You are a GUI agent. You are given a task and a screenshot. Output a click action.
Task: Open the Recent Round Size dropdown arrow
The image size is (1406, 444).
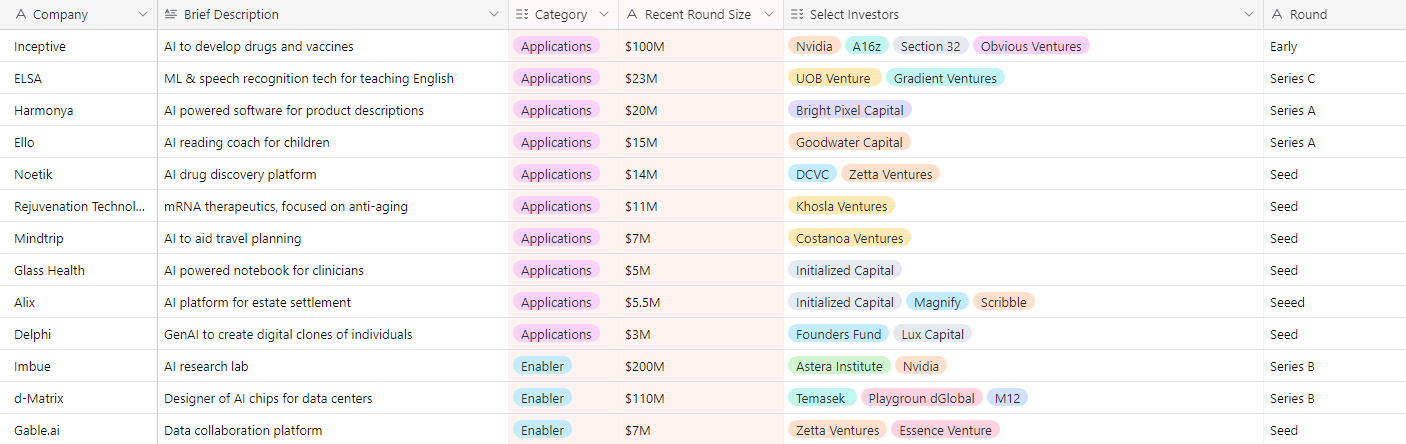pos(768,15)
